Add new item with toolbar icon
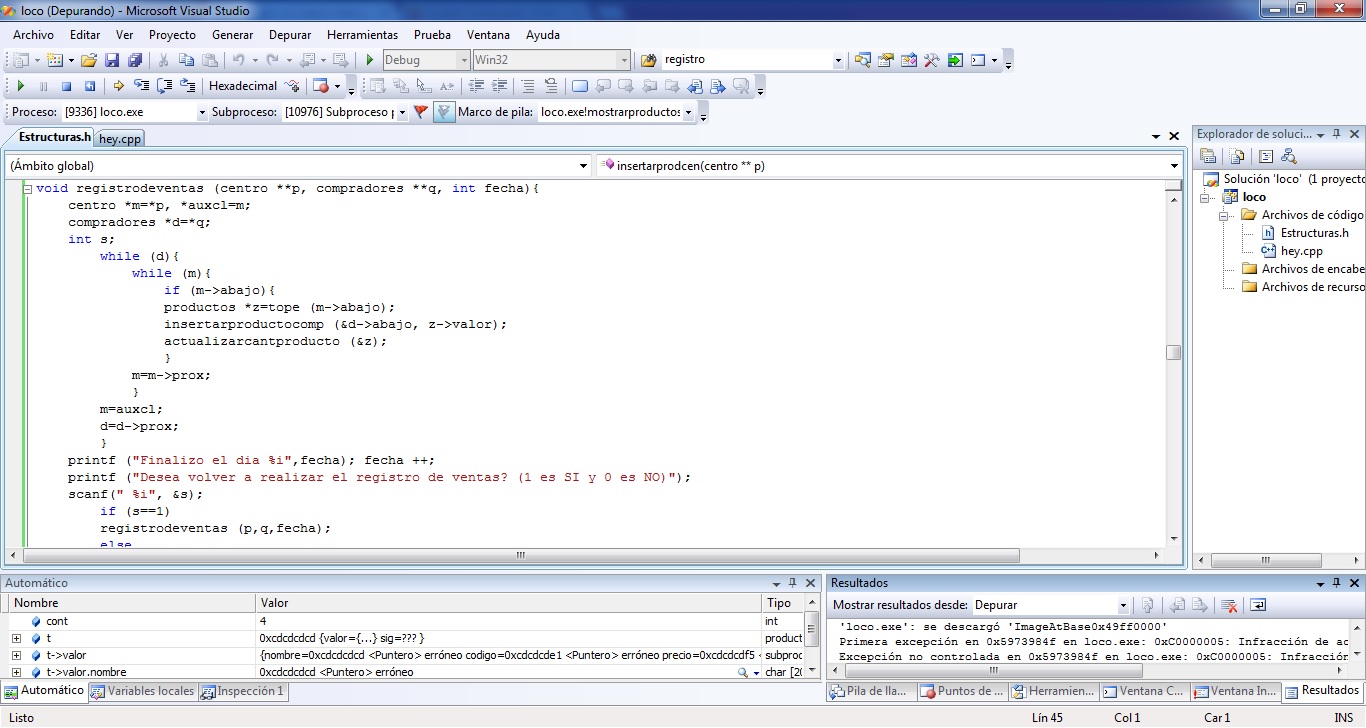1366x728 pixels. [x=54, y=60]
